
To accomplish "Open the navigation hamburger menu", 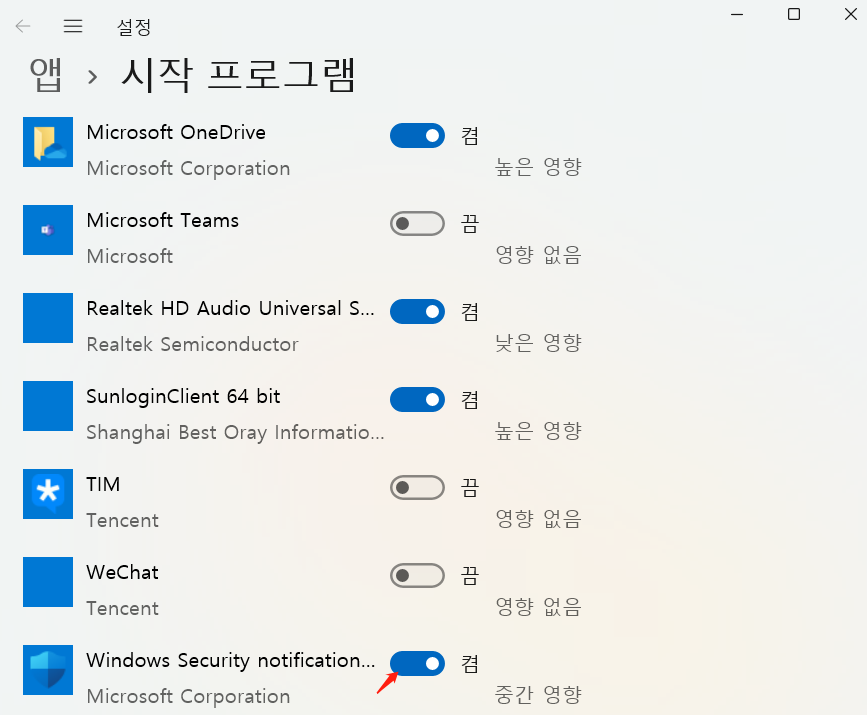I will pyautogui.click(x=73, y=26).
